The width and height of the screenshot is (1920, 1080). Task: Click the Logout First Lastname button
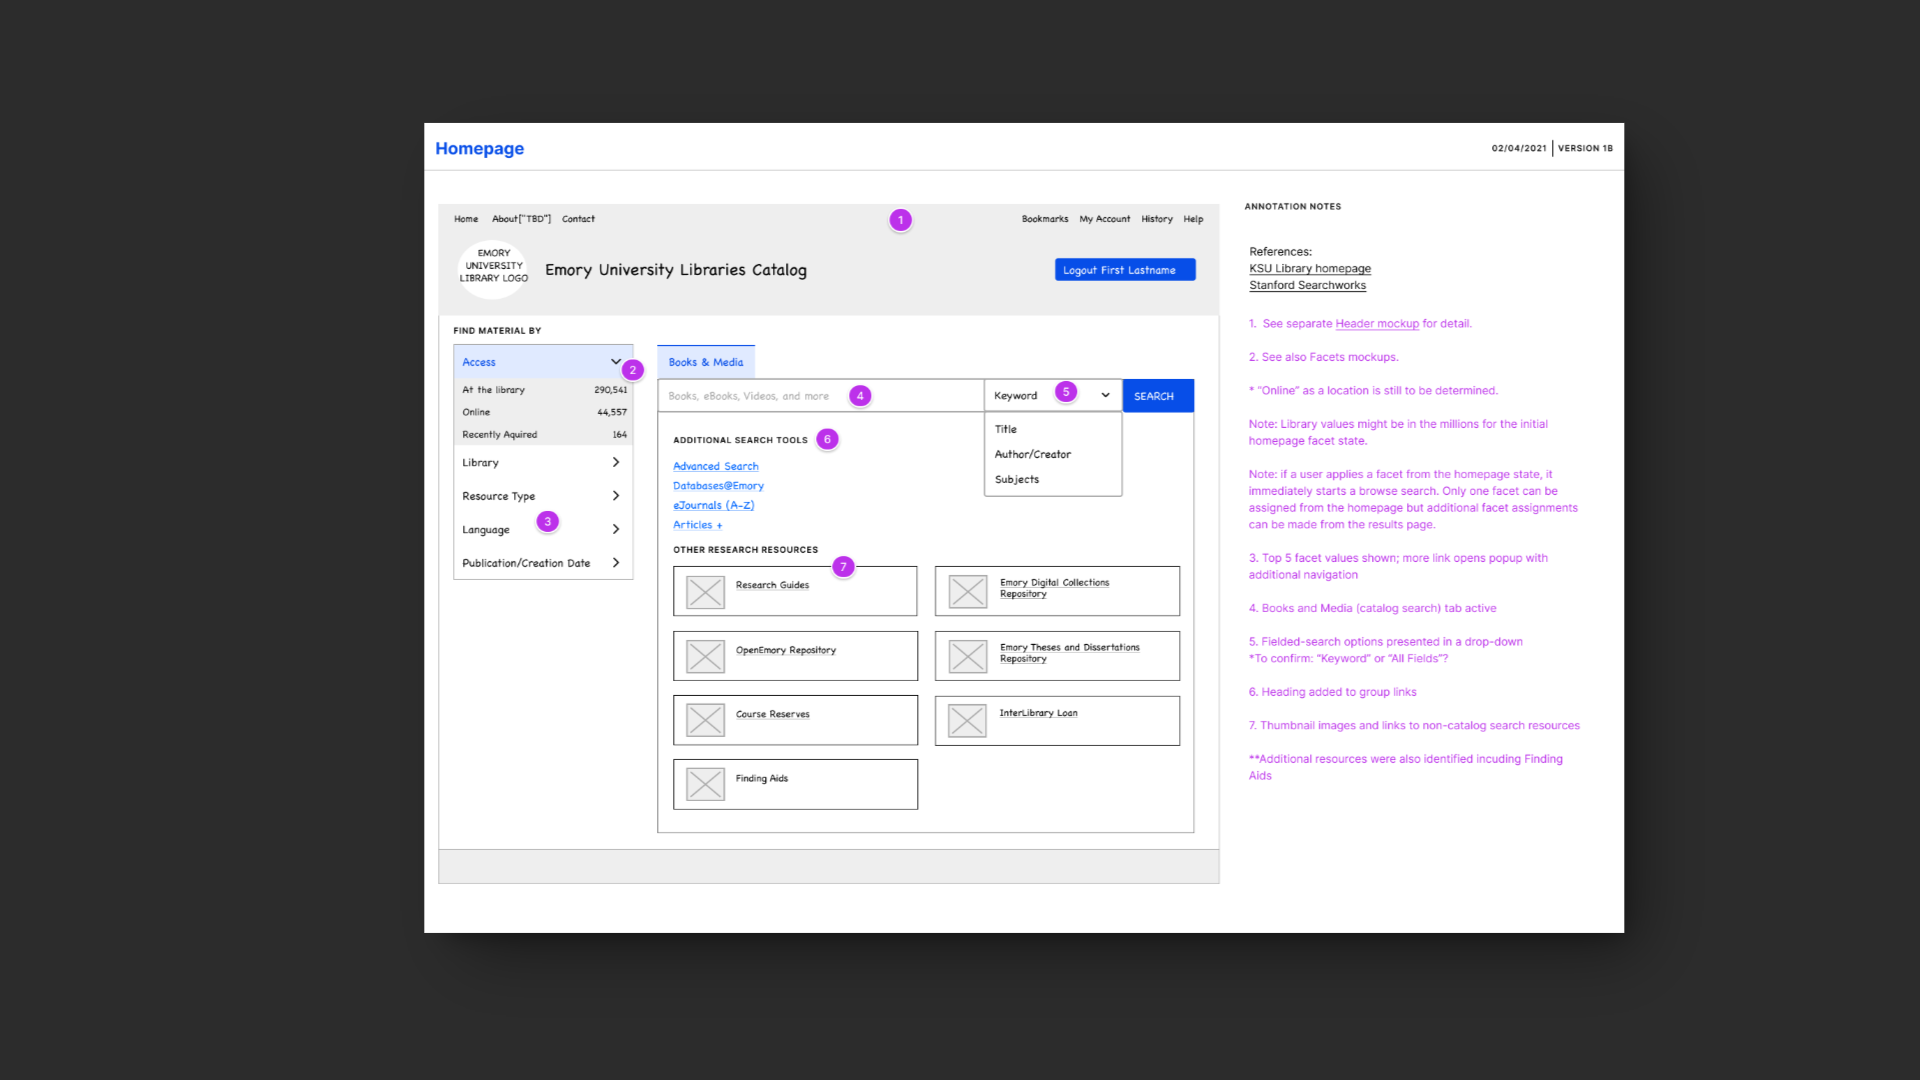click(1124, 270)
